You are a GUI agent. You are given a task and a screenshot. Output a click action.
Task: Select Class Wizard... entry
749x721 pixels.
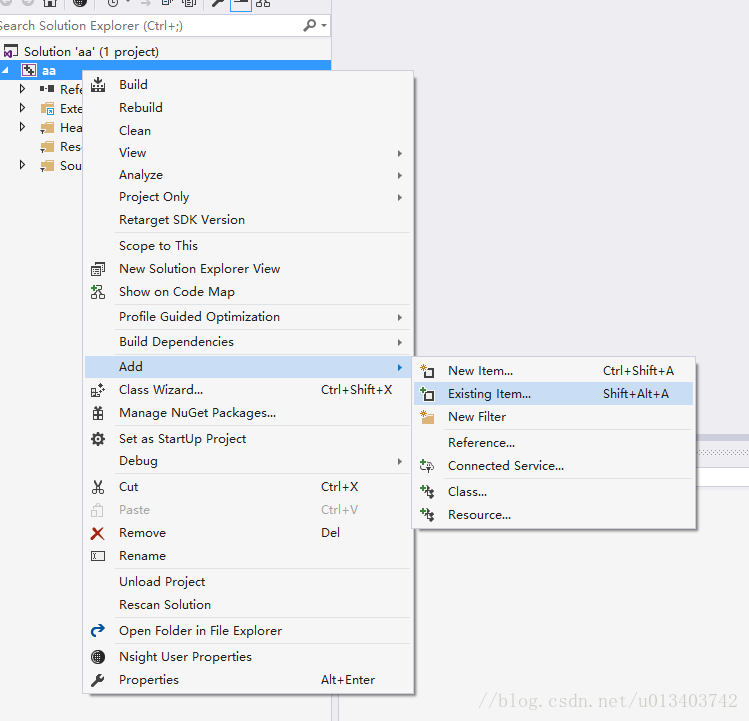click(247, 390)
